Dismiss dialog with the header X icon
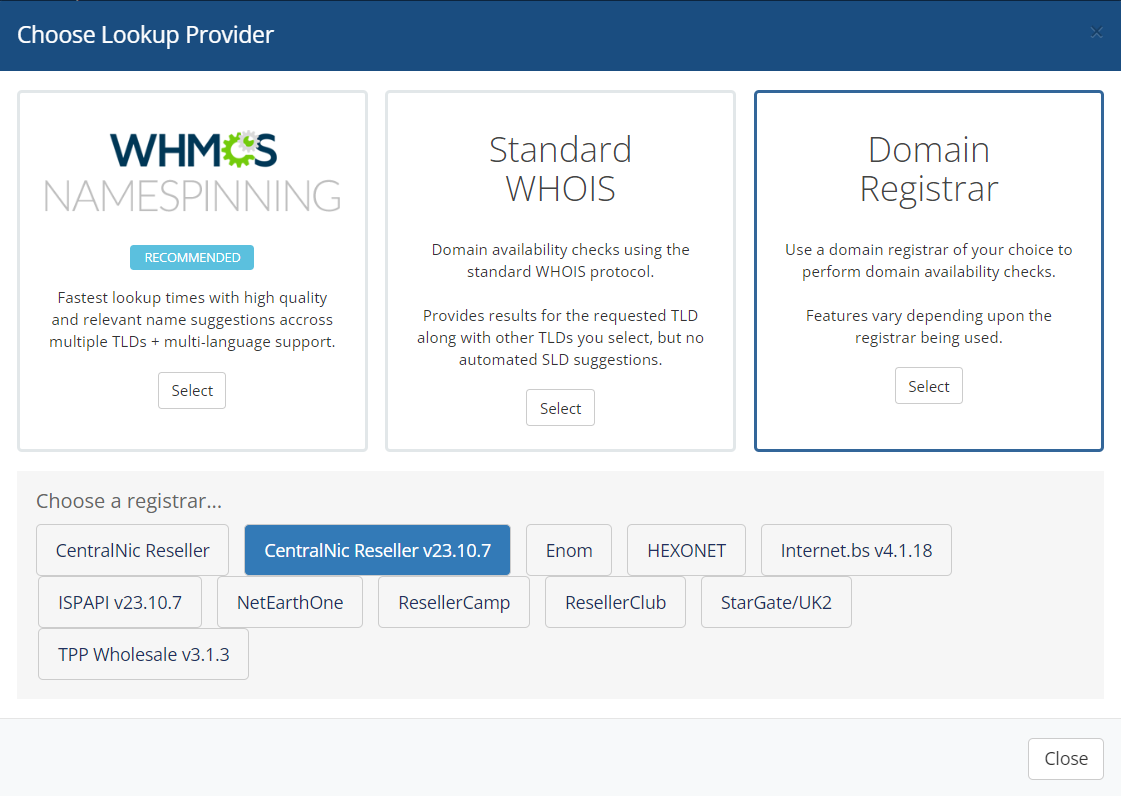 (x=1096, y=33)
